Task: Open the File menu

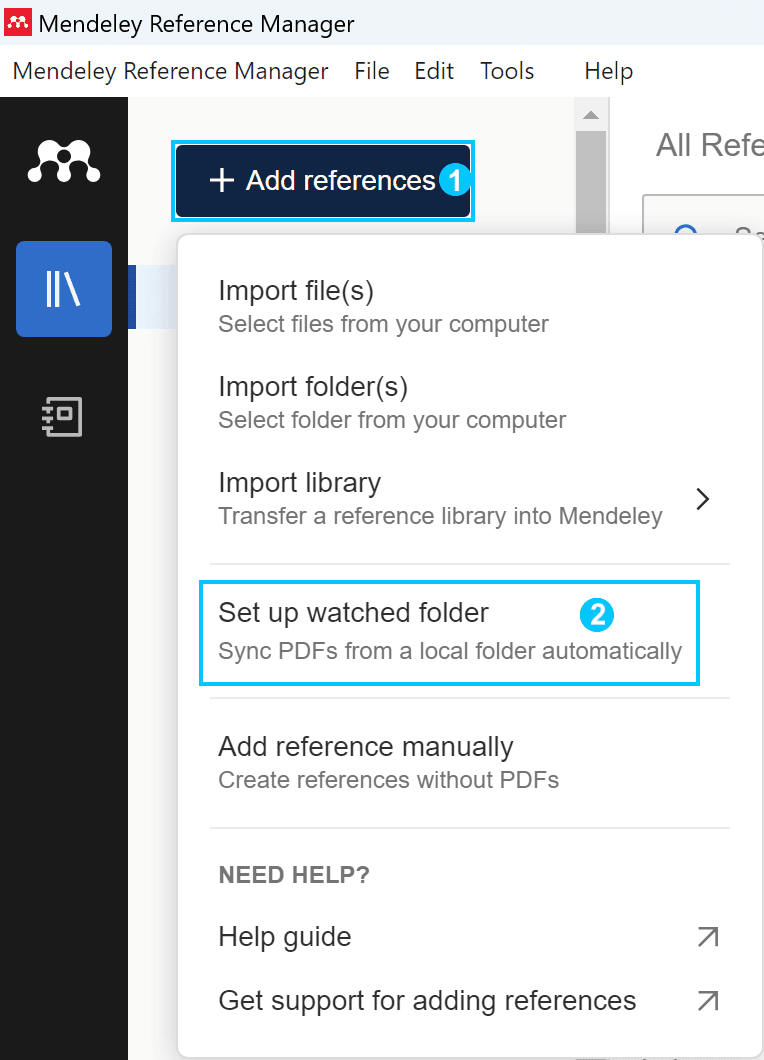Action: [372, 71]
